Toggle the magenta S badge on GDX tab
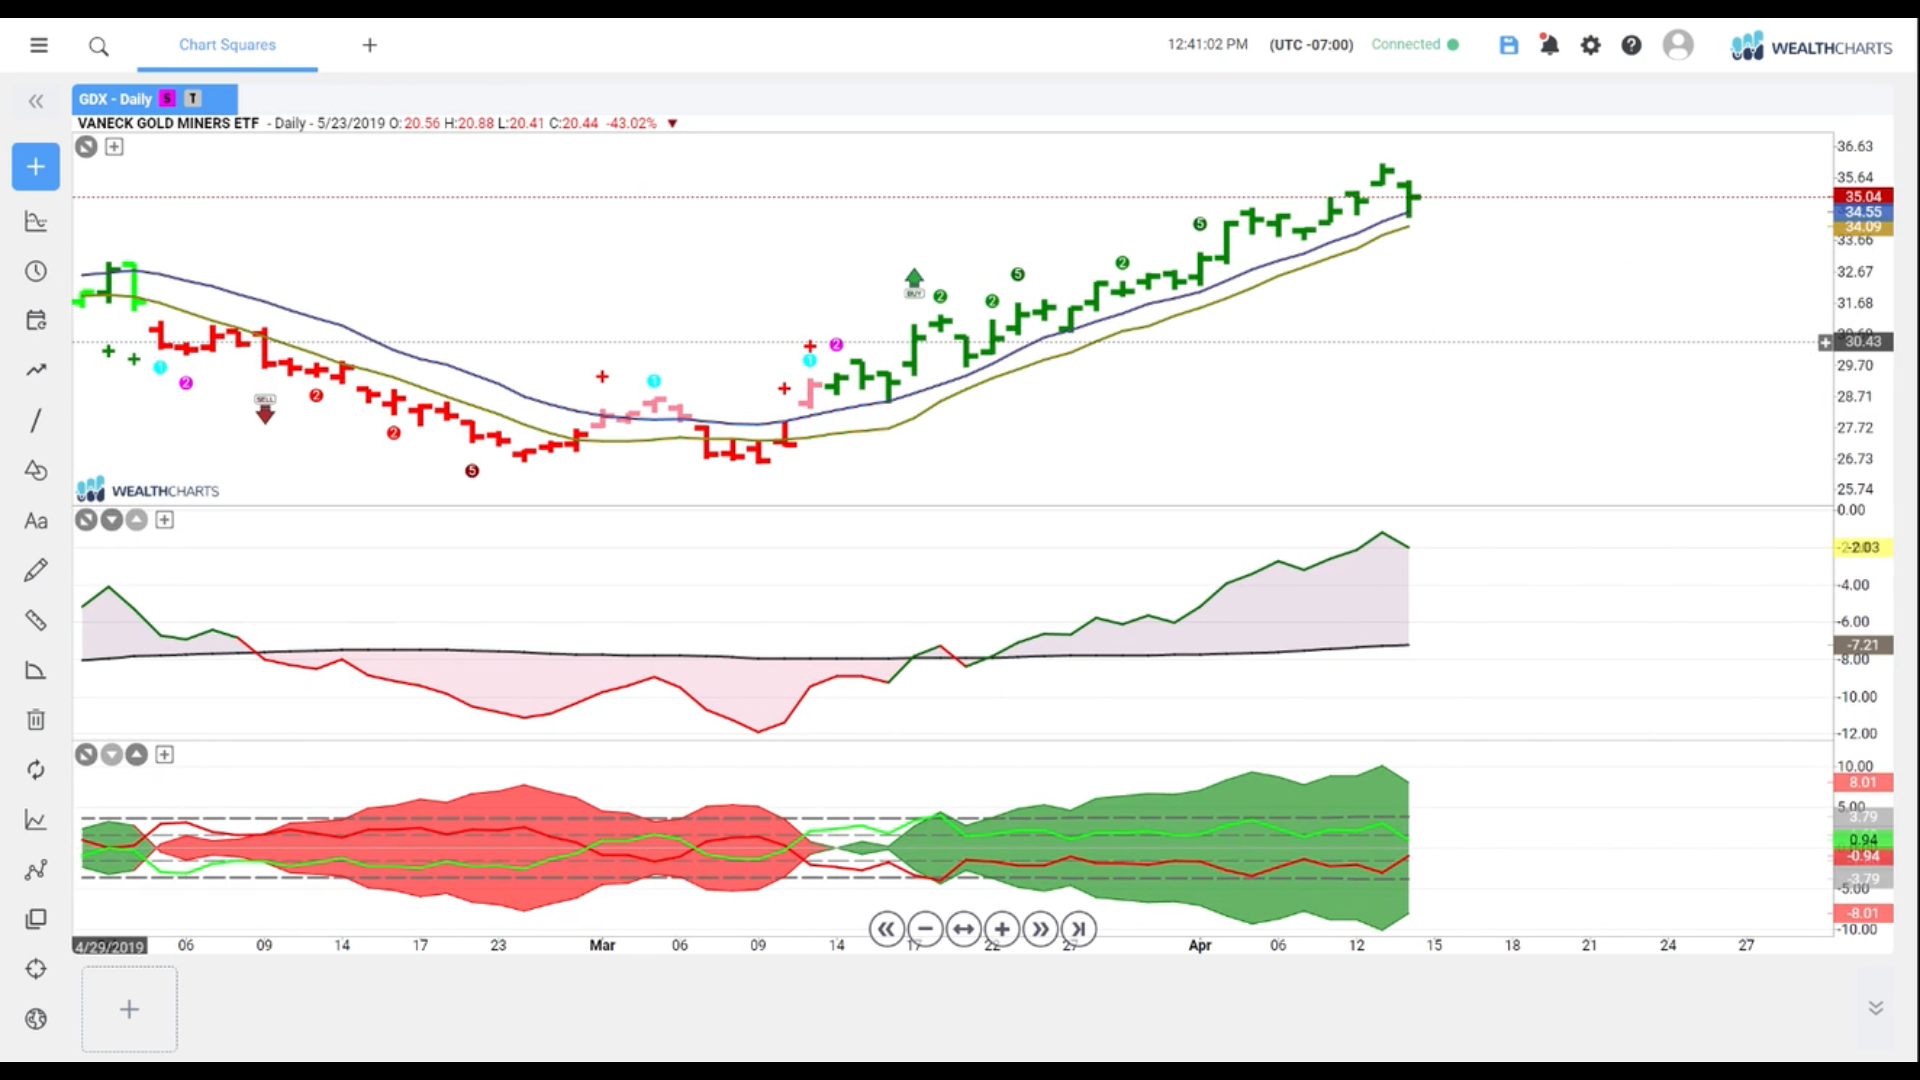The image size is (1920, 1080). click(167, 98)
